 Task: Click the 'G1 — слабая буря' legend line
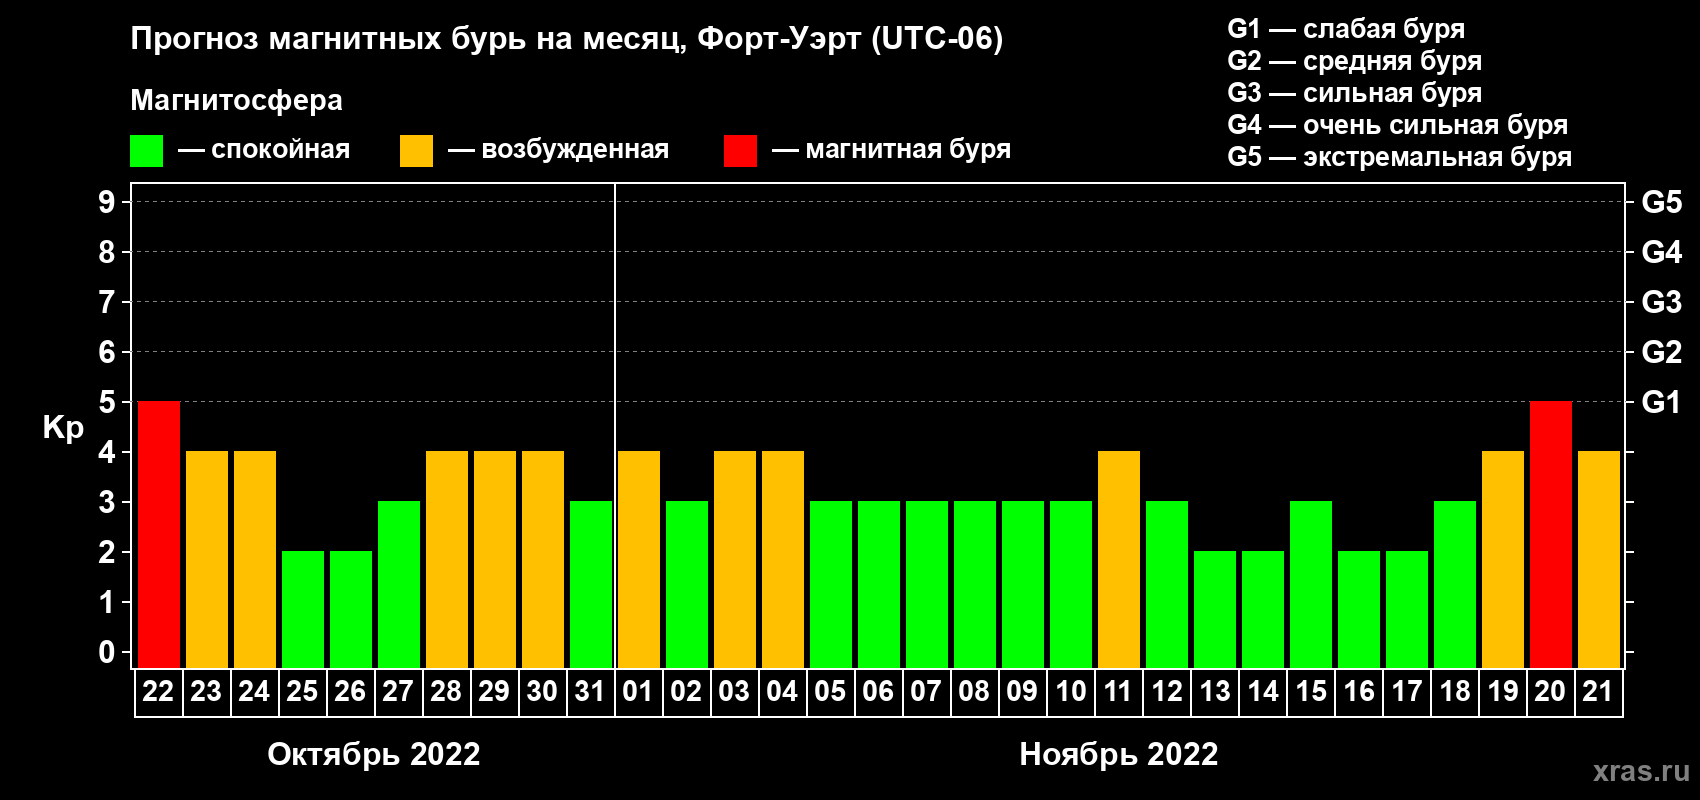1346,29
